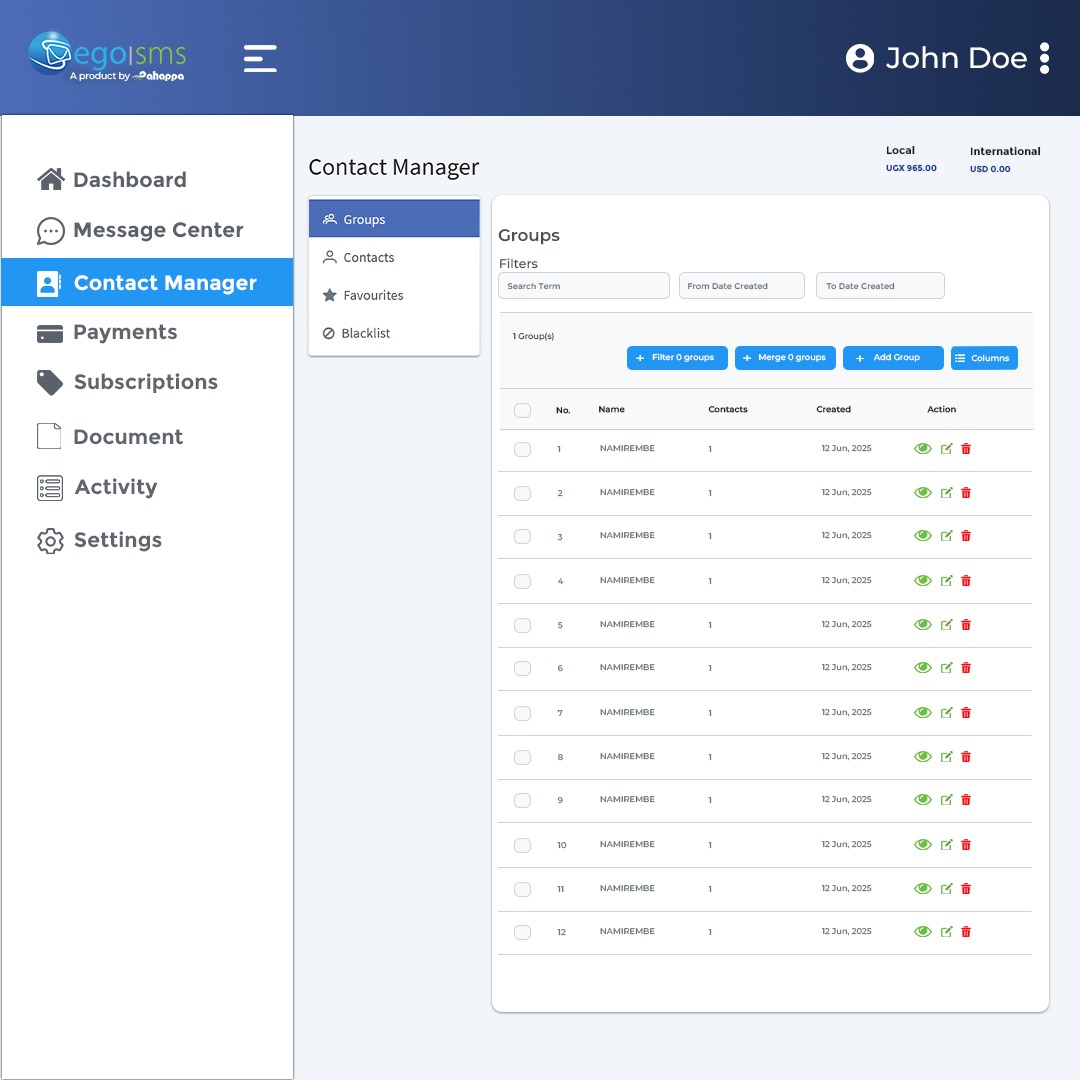1080x1080 pixels.
Task: Click the Contacts column header
Action: 728,409
